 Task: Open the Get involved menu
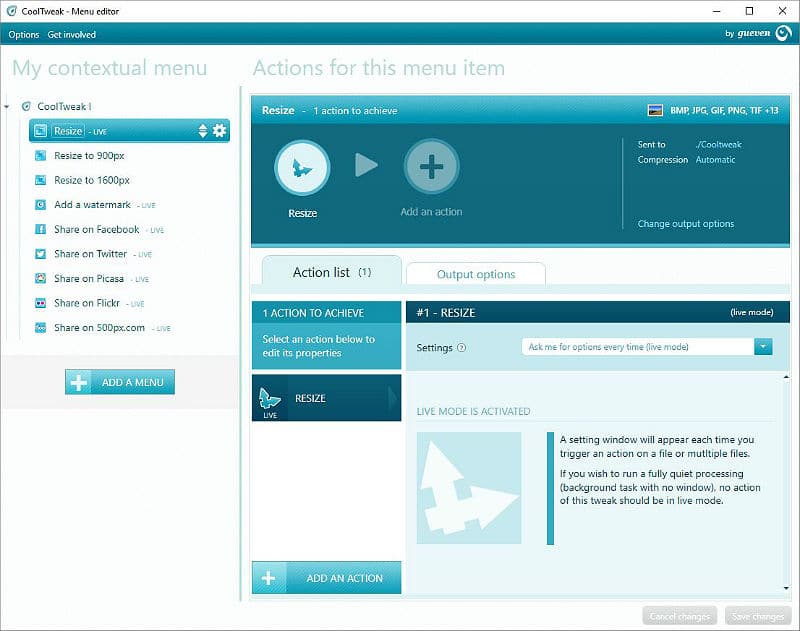point(71,34)
